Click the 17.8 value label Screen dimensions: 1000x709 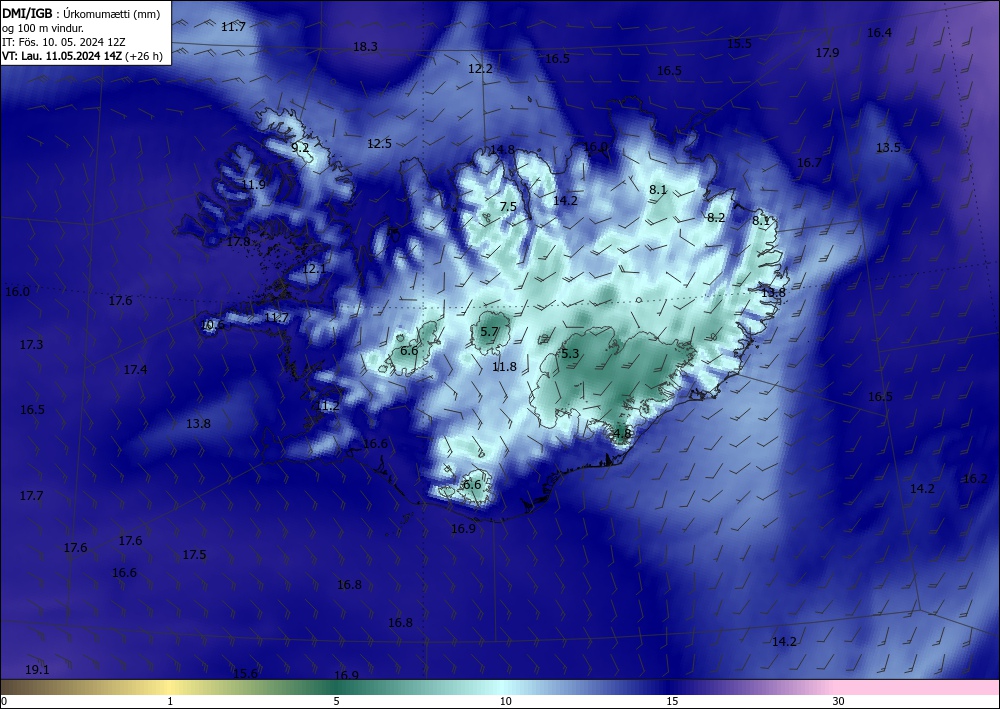239,242
